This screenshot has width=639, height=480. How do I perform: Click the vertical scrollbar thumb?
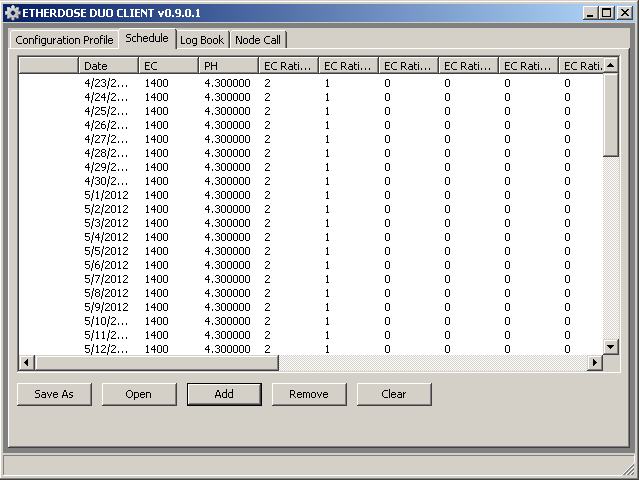pyautogui.click(x=610, y=114)
